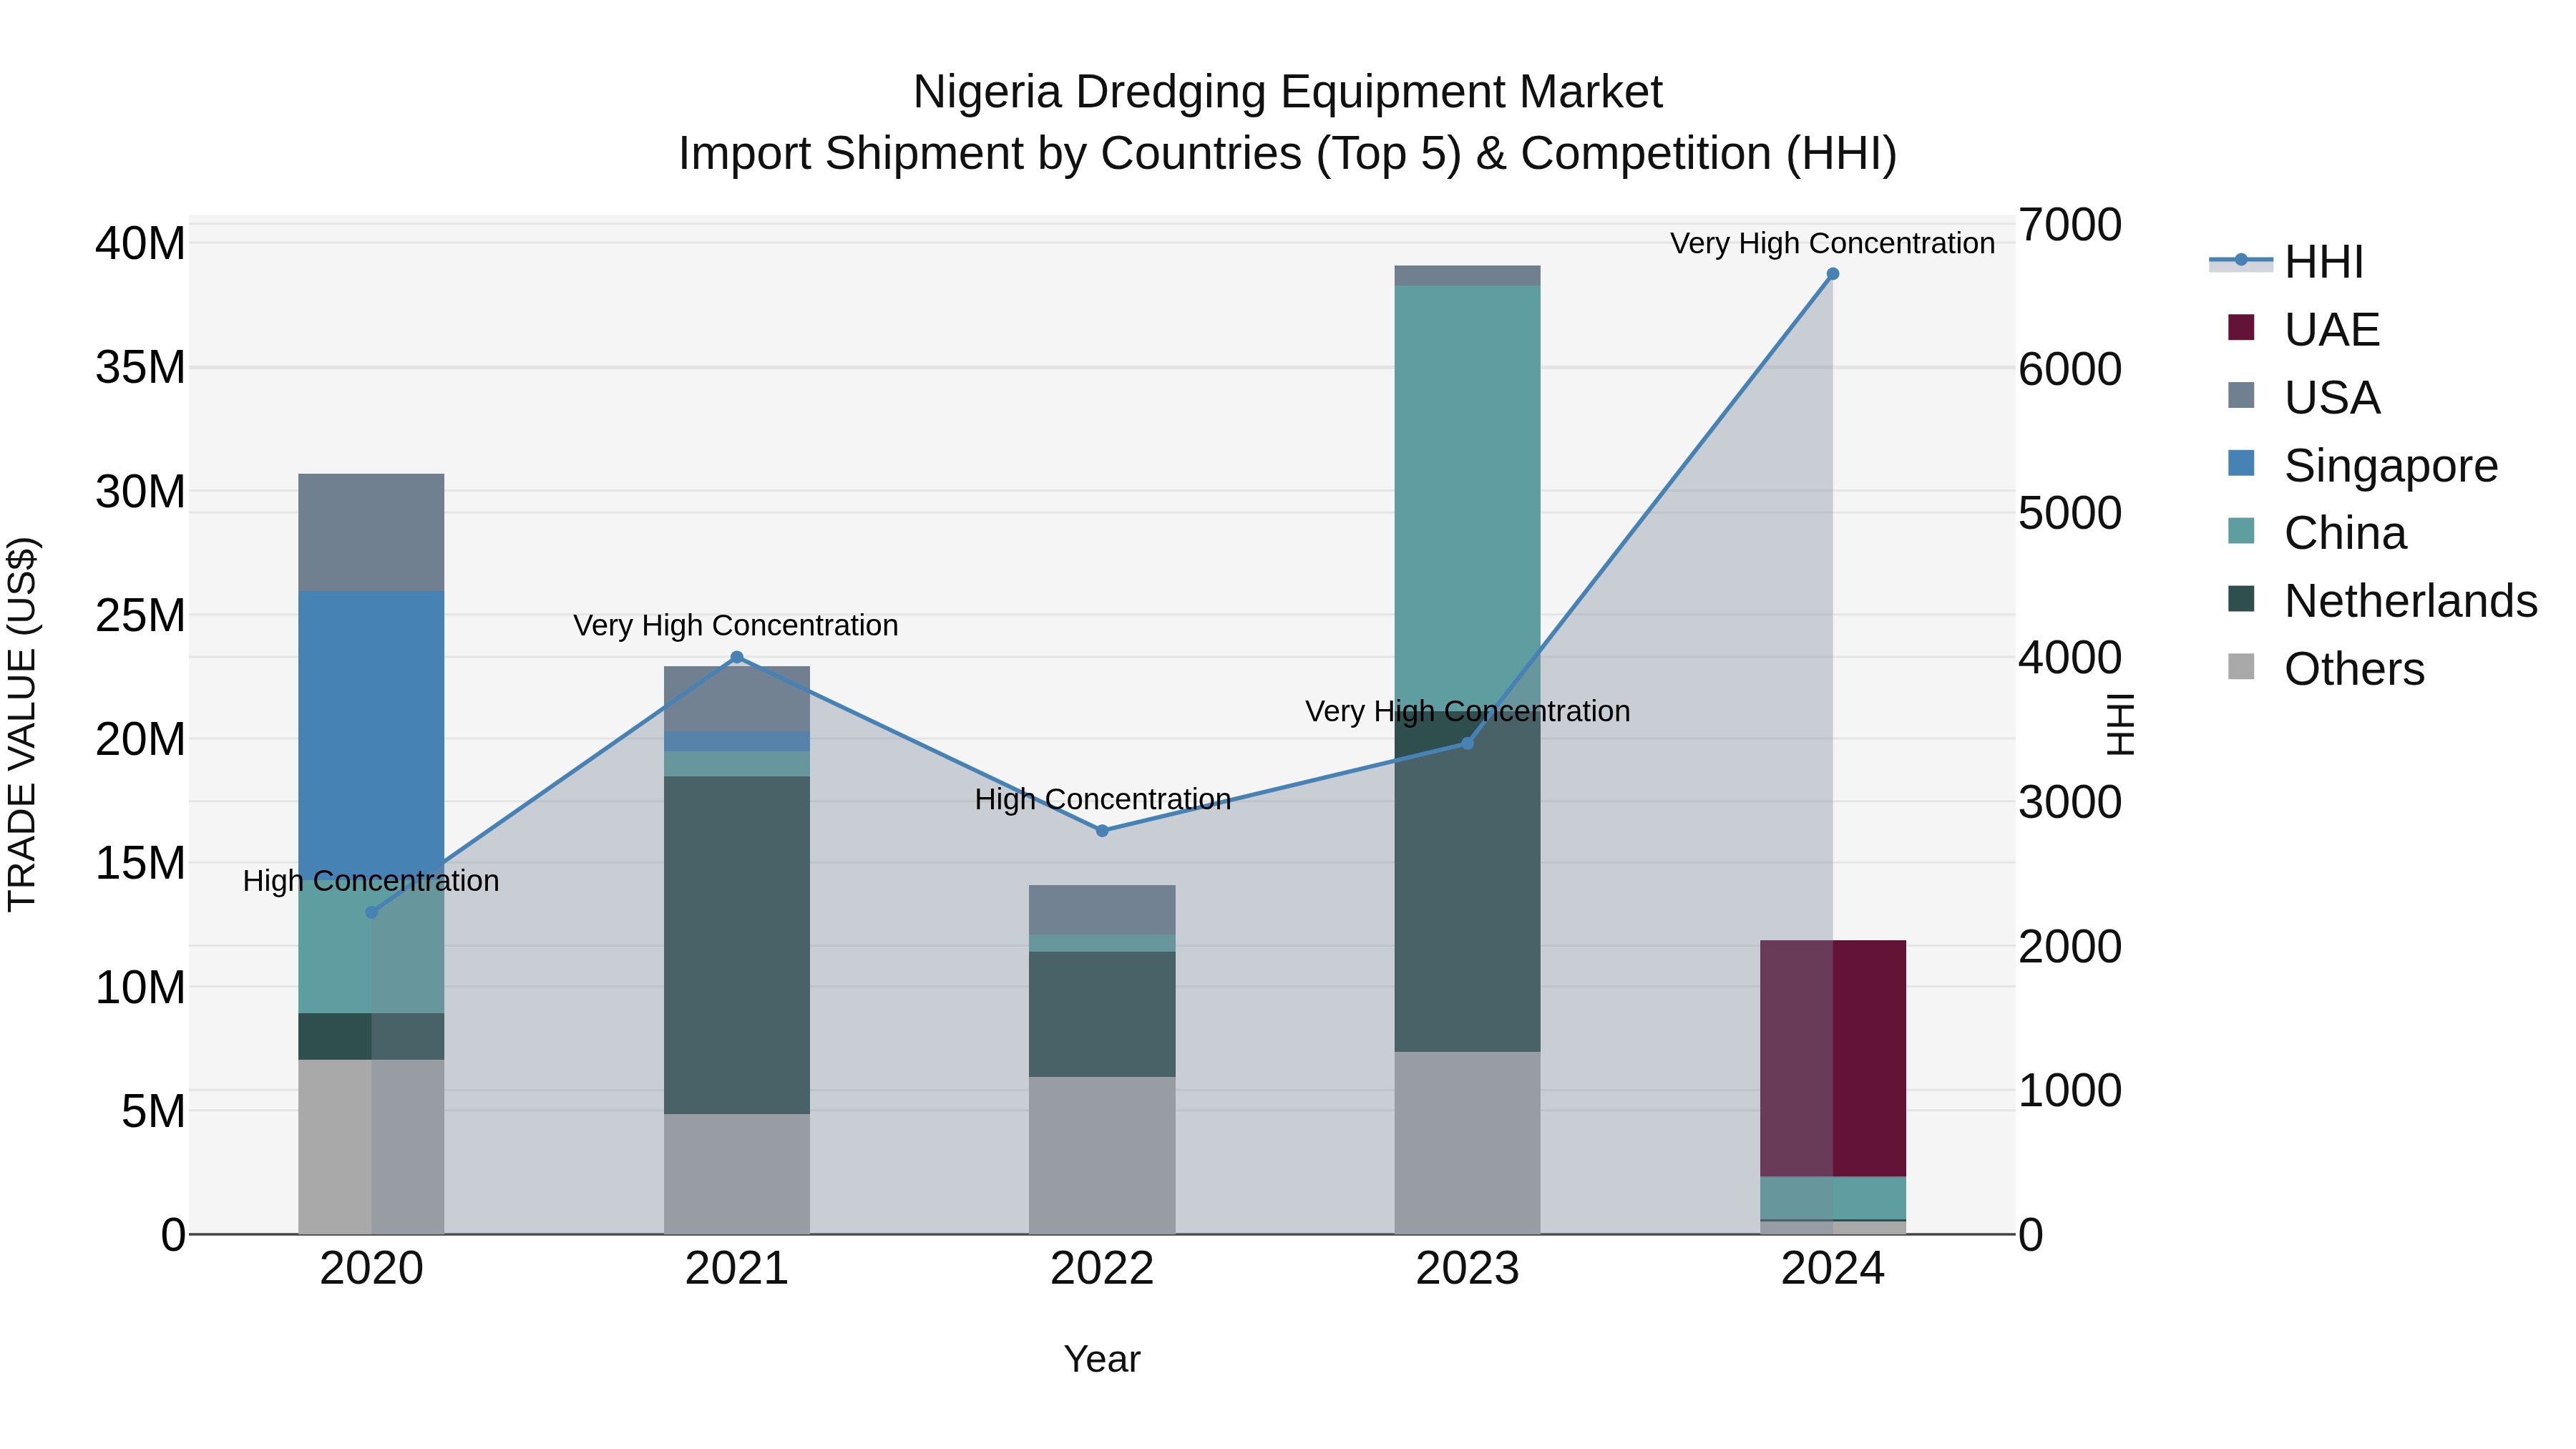The width and height of the screenshot is (2576, 1449).
Task: Click the right 'HHI' axis title
Action: click(x=2120, y=724)
